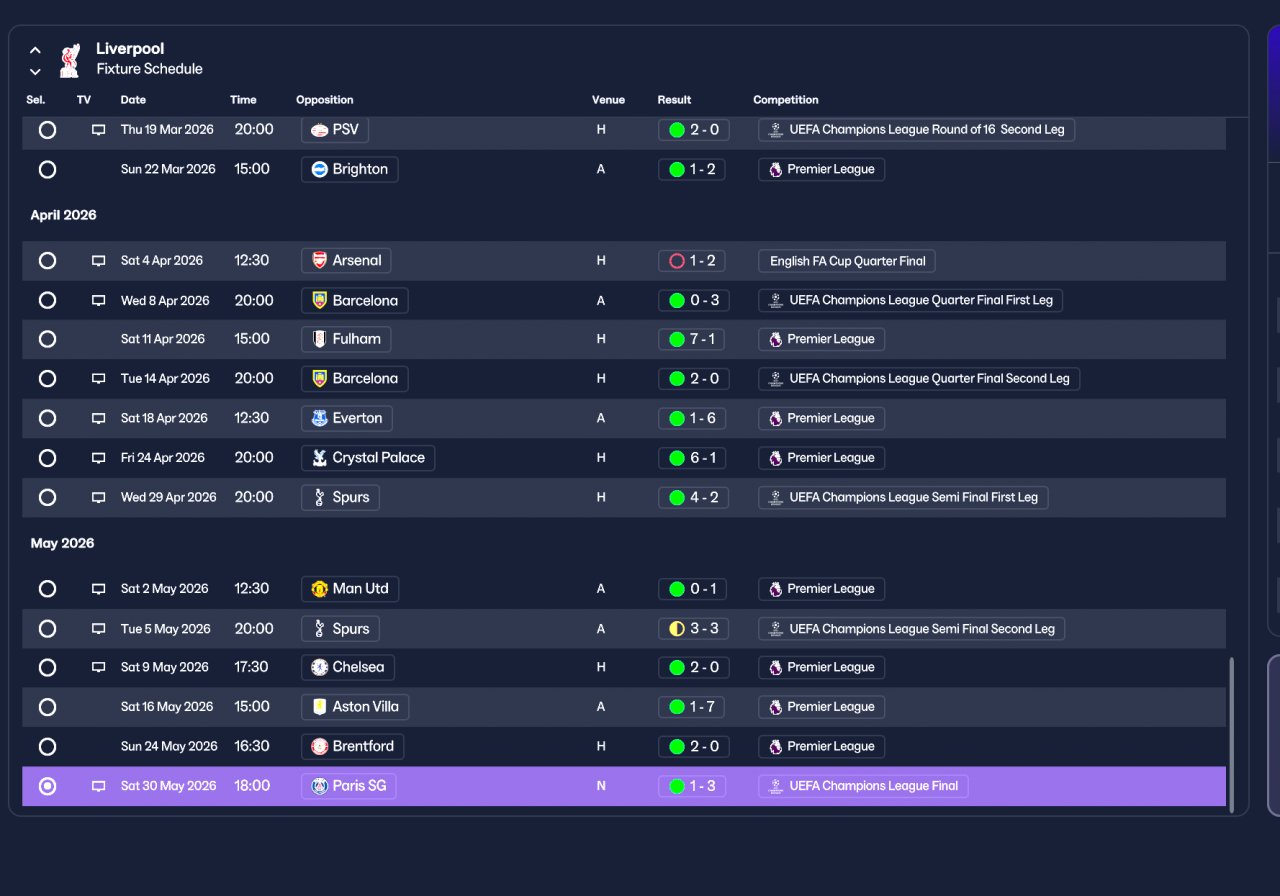
Task: Click the red loss circle on Arsenal 1-2 result
Action: click(x=677, y=261)
